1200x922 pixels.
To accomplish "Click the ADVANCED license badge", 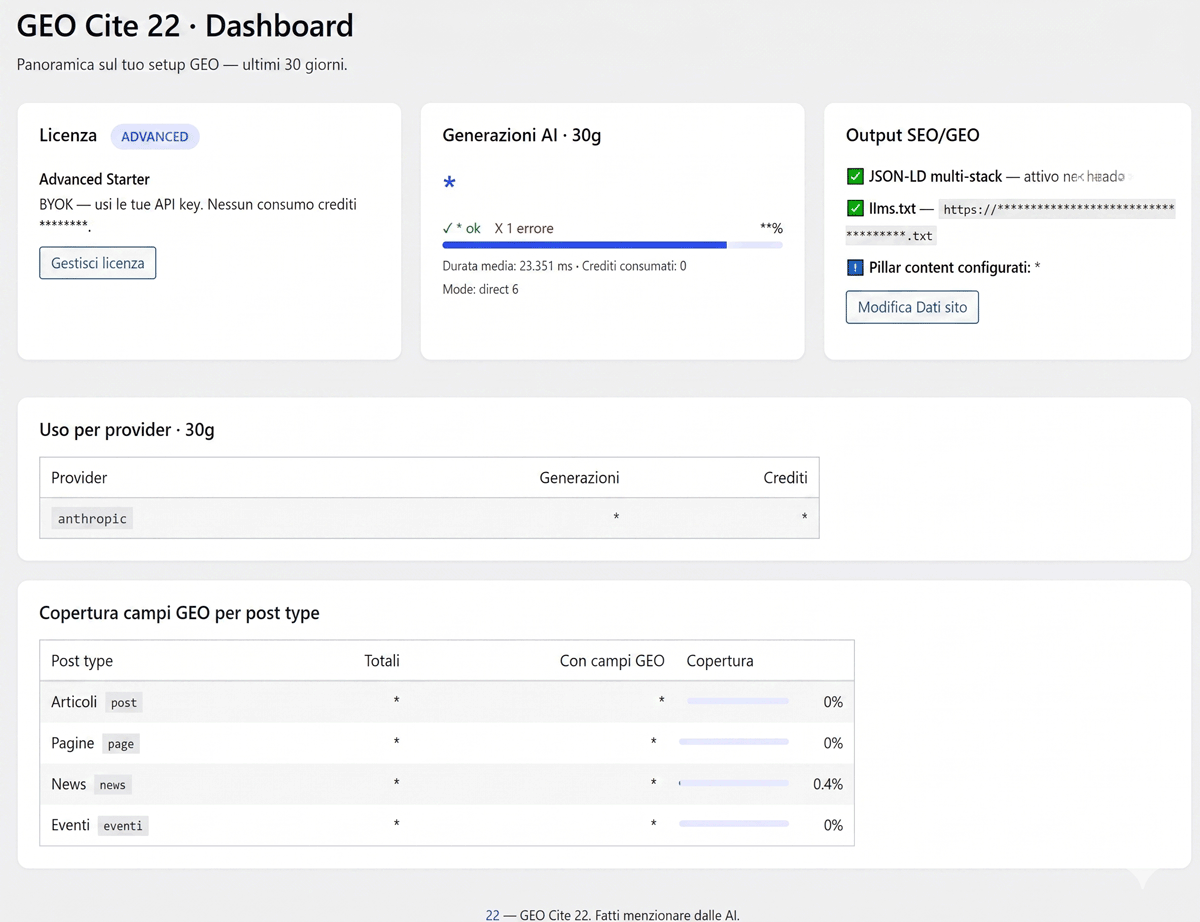I will click(x=155, y=136).
